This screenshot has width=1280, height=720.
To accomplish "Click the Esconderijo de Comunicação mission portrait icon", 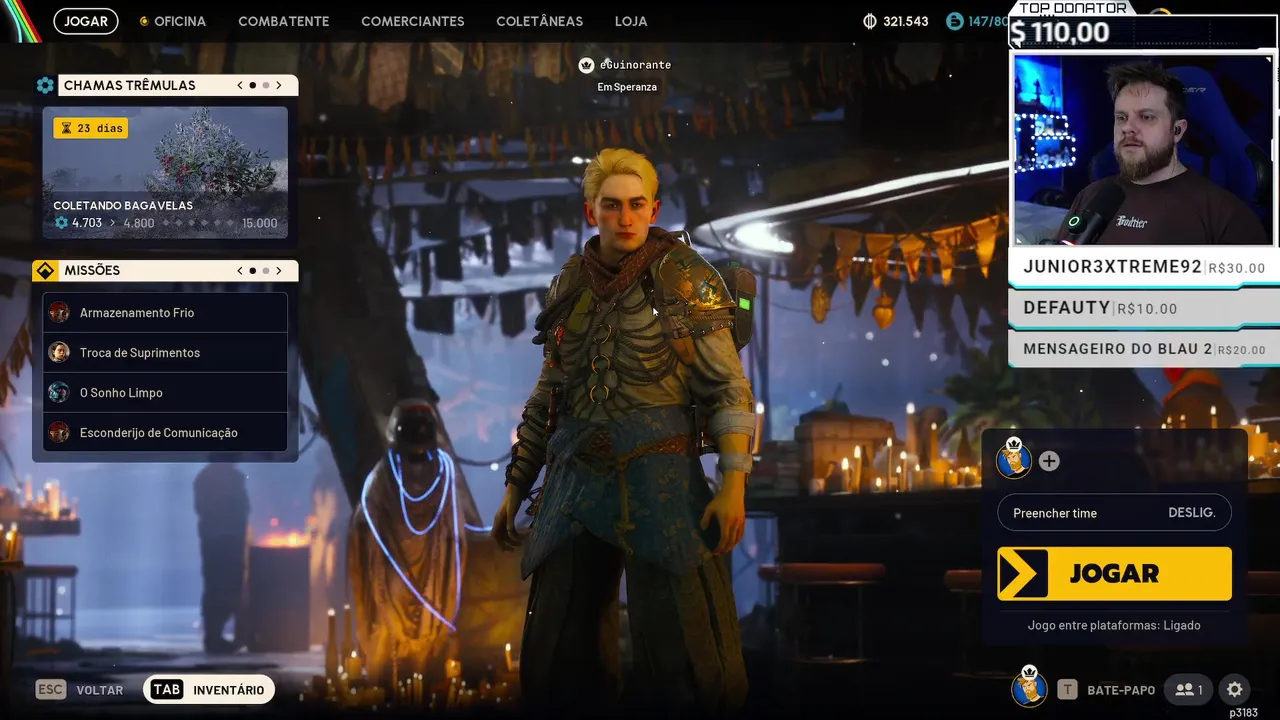I will click(60, 432).
